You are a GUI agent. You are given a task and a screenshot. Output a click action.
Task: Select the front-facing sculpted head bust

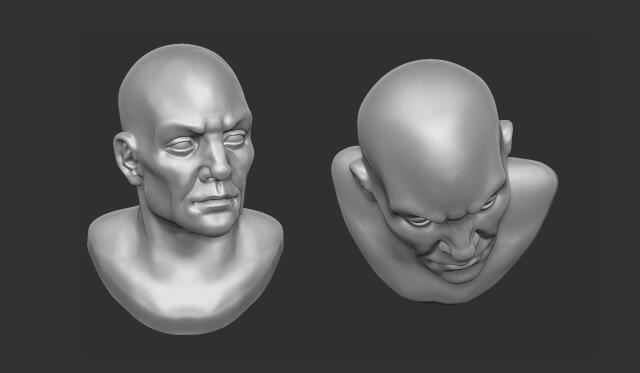click(x=185, y=189)
